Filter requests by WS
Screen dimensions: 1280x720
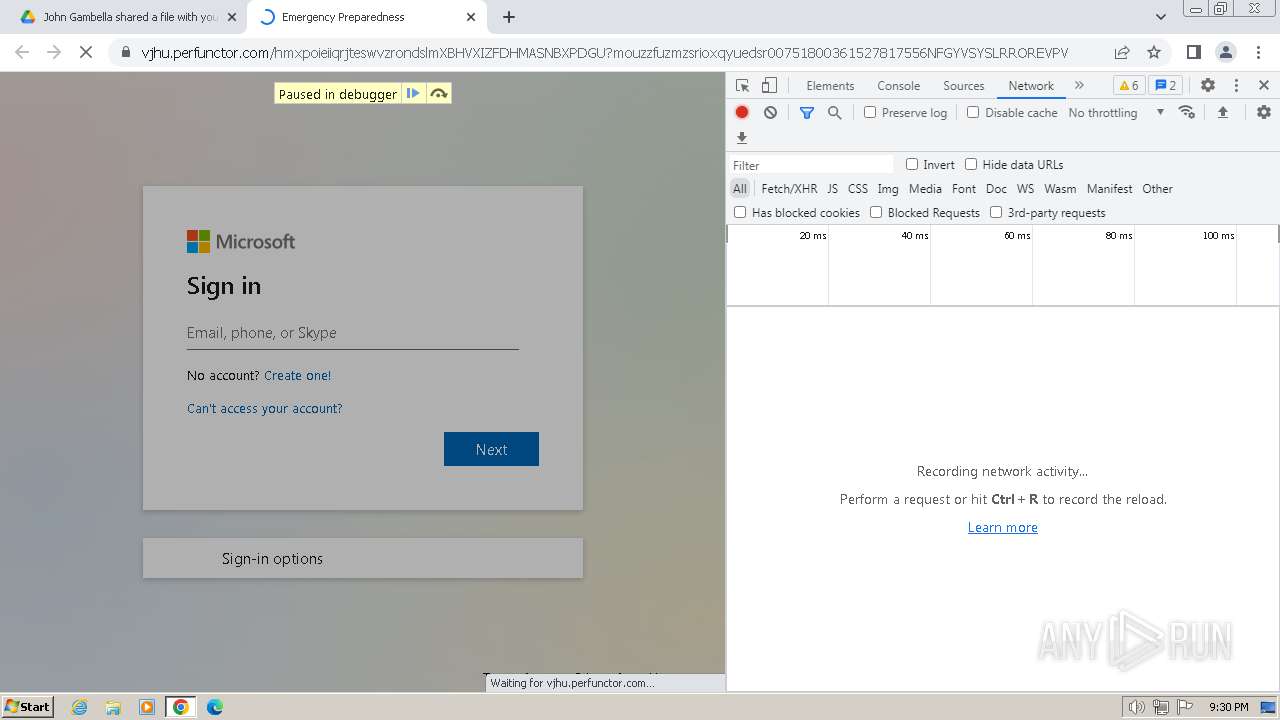tap(1025, 189)
